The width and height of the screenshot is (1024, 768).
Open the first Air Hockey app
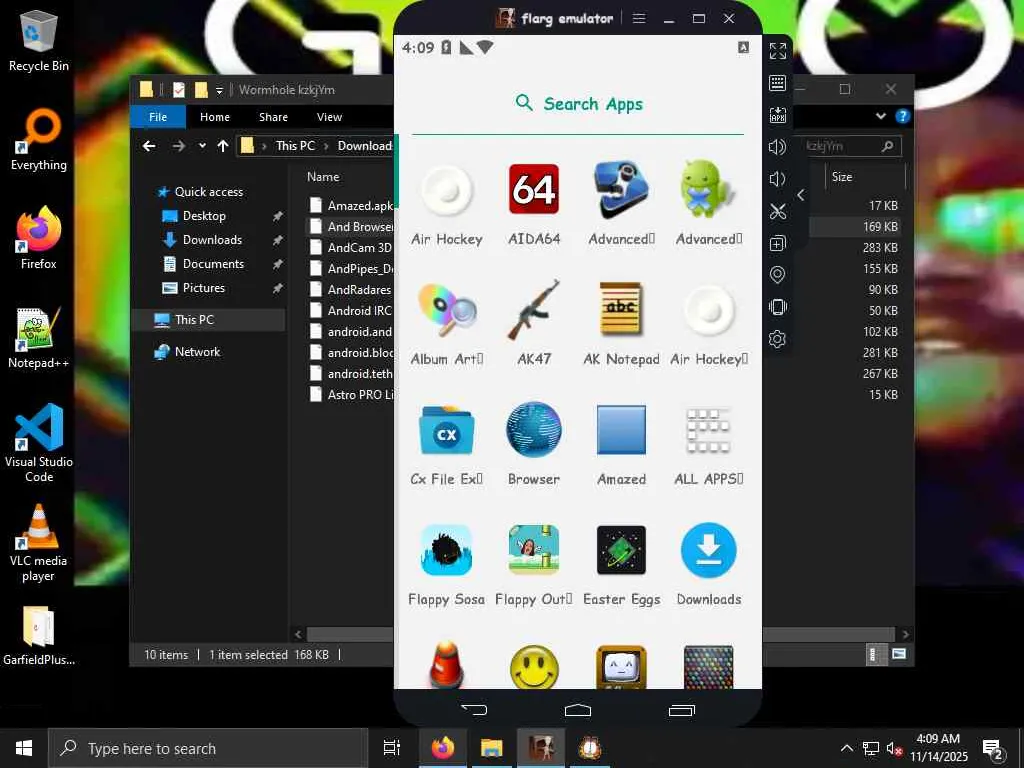coord(447,190)
